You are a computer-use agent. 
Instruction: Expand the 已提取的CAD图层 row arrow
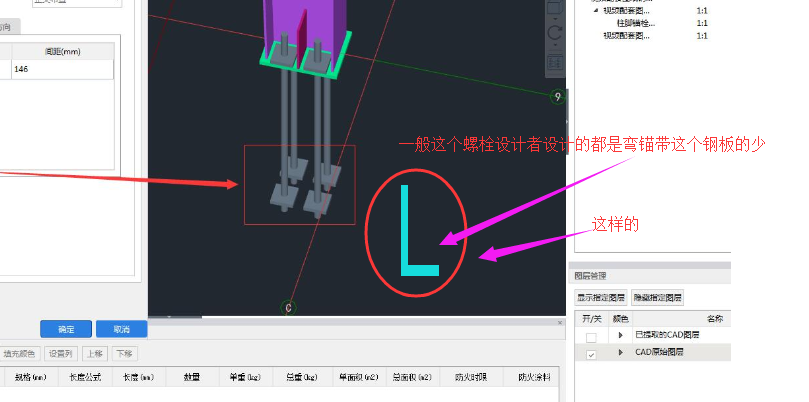coord(621,335)
